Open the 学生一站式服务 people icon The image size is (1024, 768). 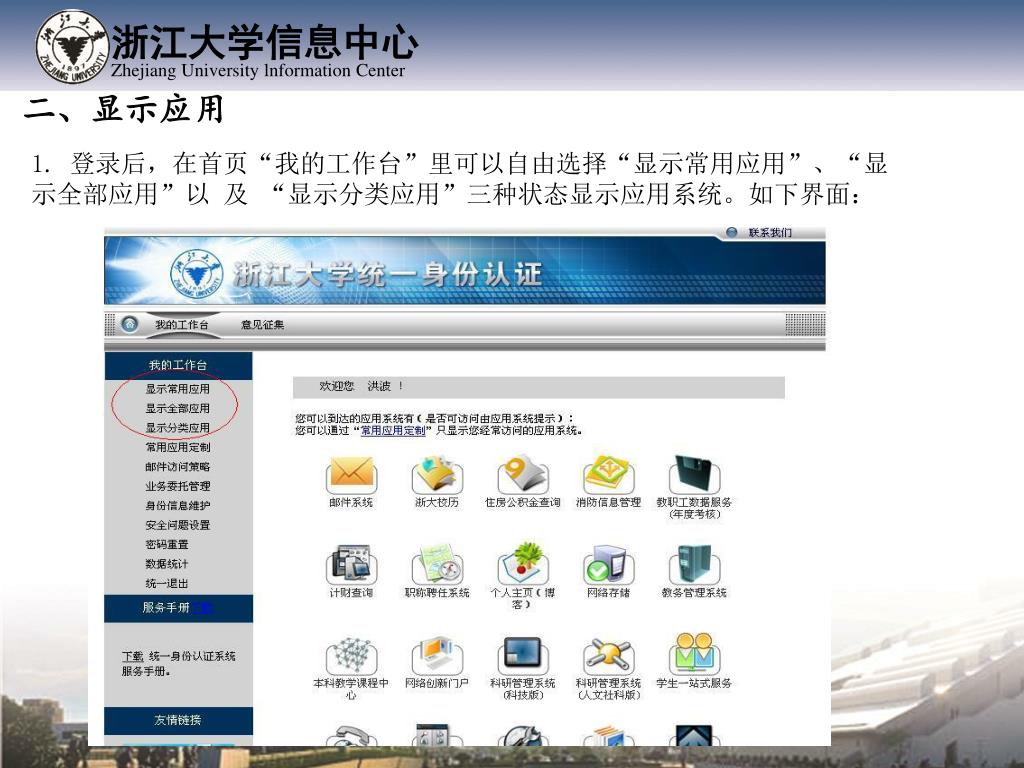pos(694,654)
